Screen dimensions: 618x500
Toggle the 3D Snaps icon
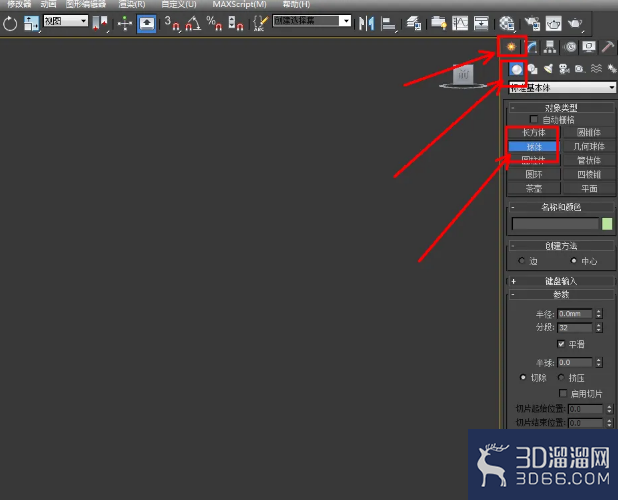172,23
